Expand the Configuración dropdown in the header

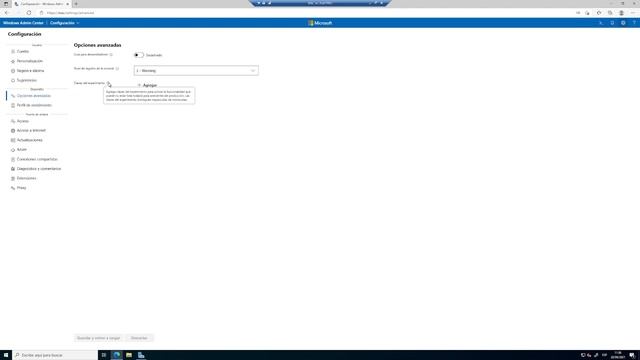coord(64,23)
